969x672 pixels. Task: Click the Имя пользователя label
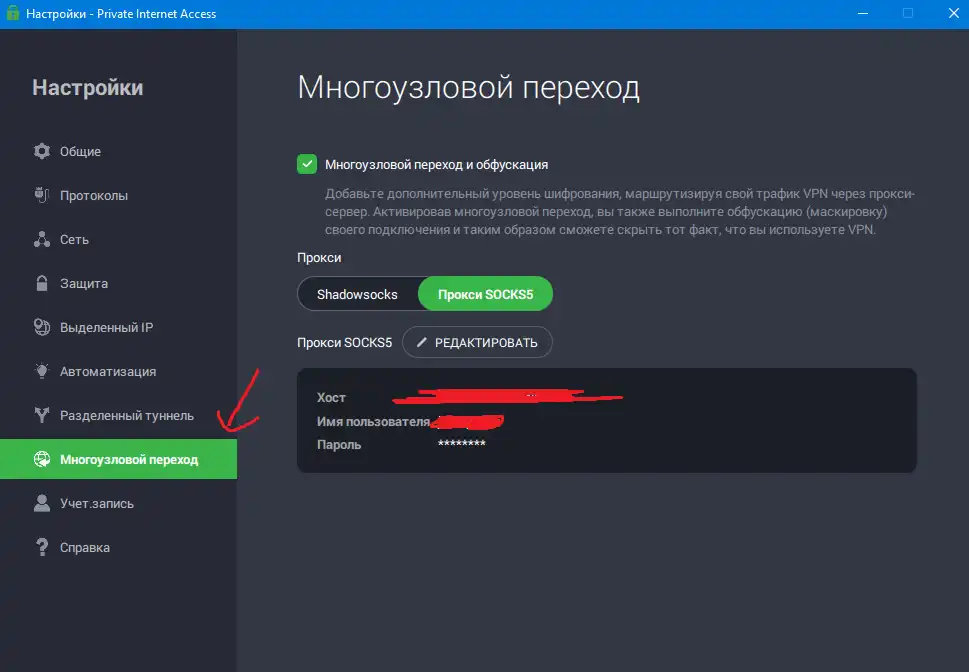point(373,422)
